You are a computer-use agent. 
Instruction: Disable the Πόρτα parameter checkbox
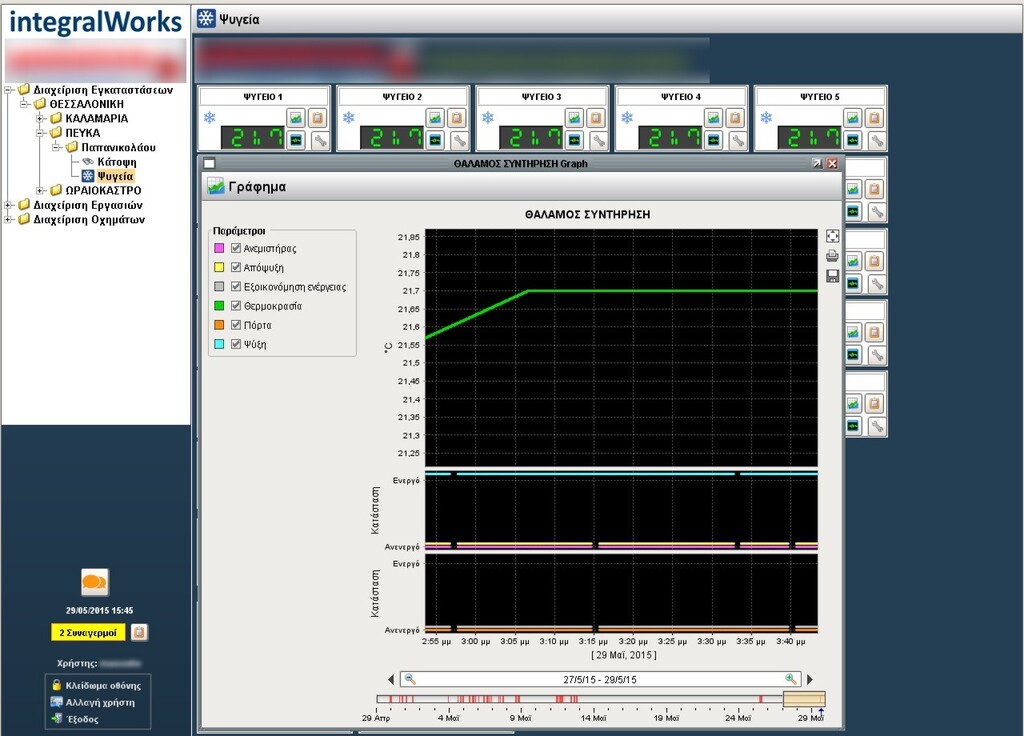click(x=236, y=325)
